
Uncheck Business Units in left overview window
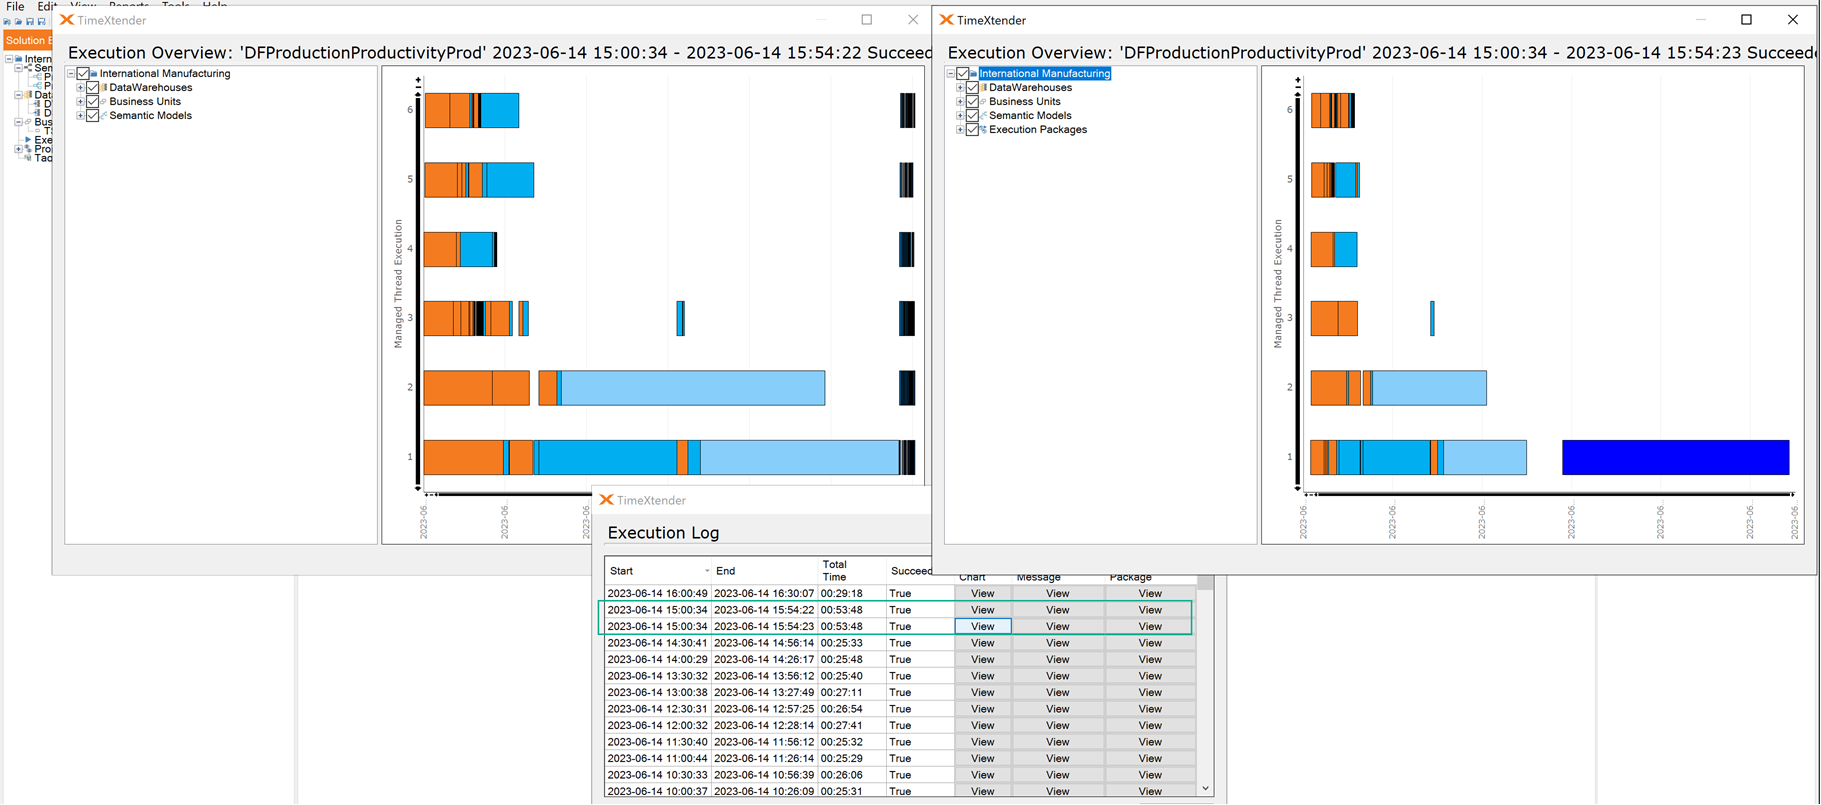pyautogui.click(x=93, y=101)
